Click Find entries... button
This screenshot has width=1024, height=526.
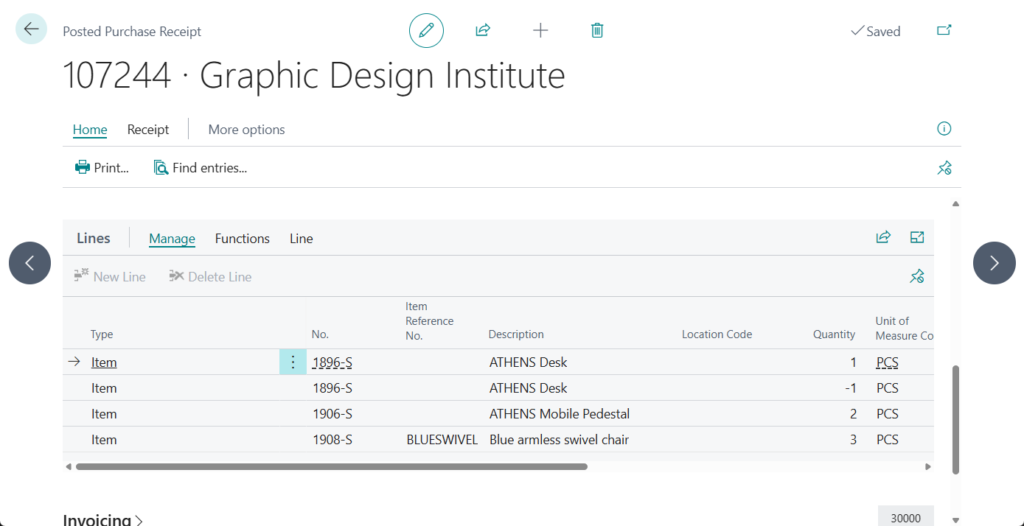200,168
